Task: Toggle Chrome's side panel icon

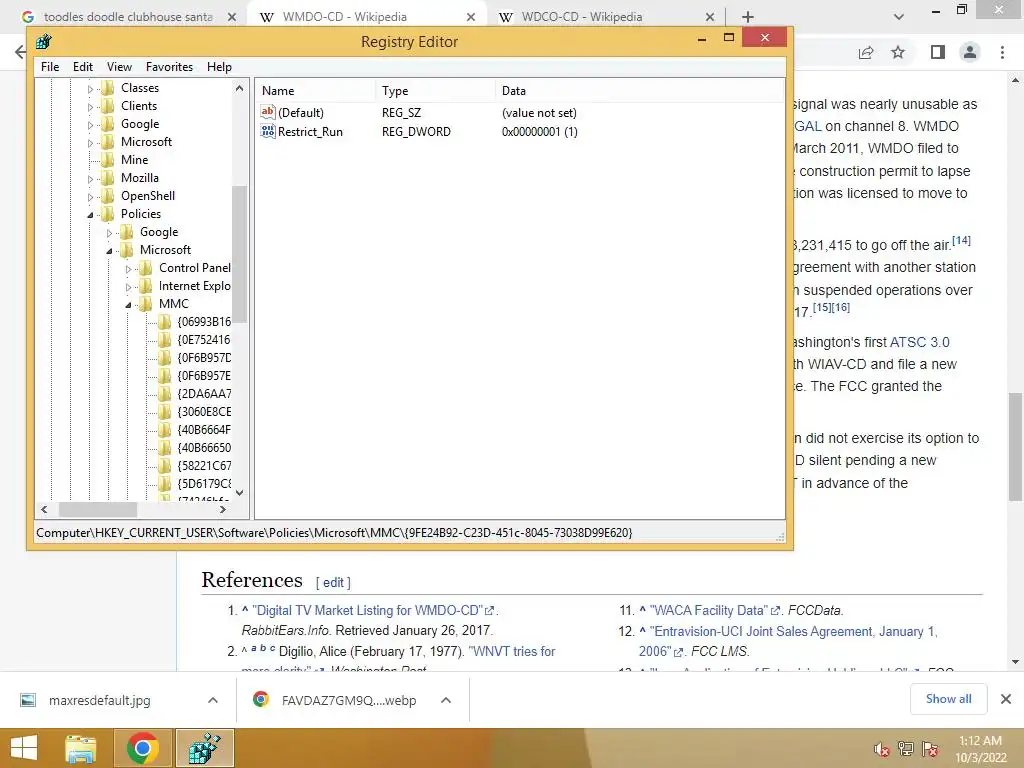Action: pyautogui.click(x=938, y=52)
